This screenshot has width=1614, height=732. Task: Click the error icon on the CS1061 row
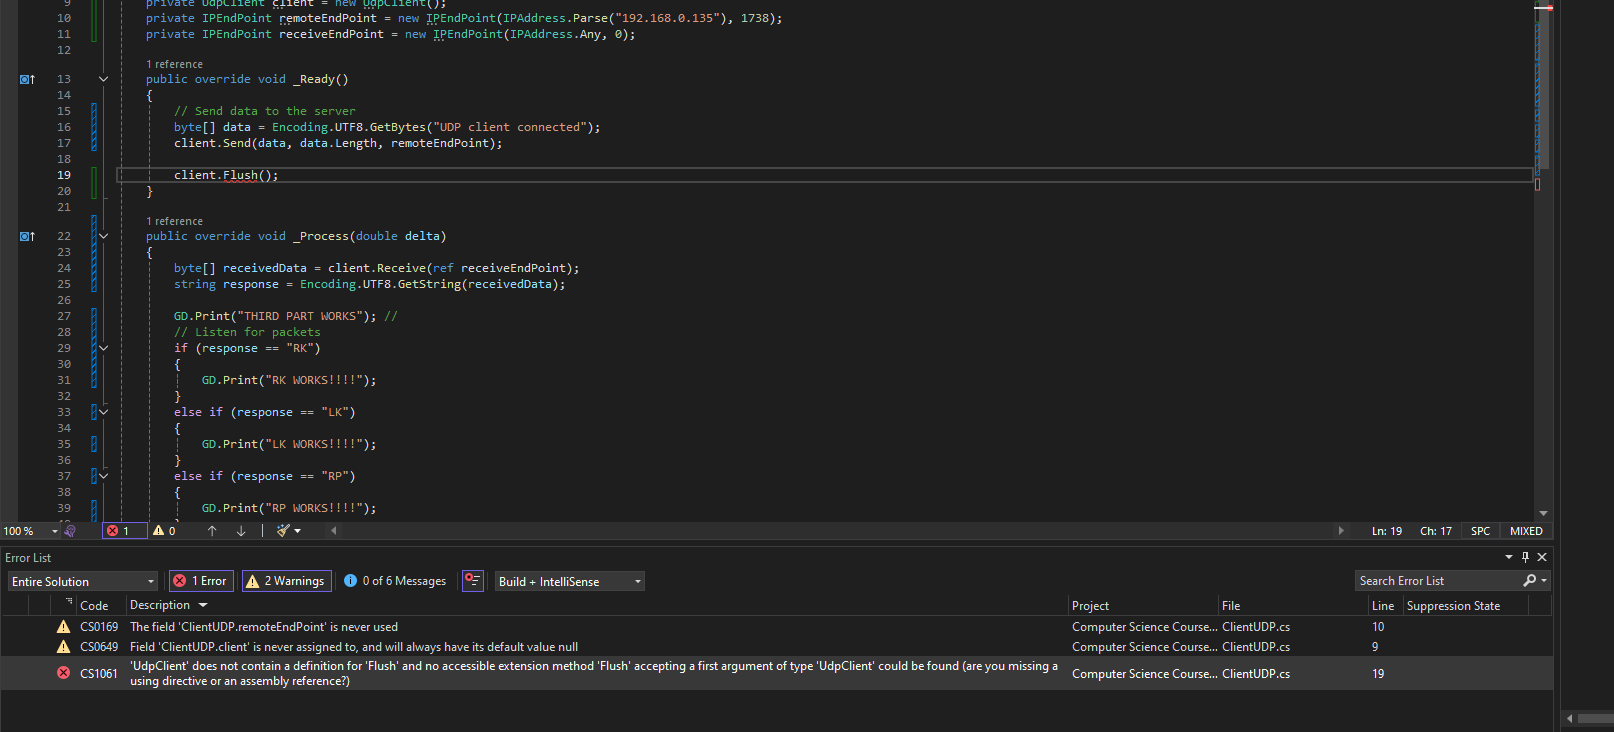tap(63, 673)
